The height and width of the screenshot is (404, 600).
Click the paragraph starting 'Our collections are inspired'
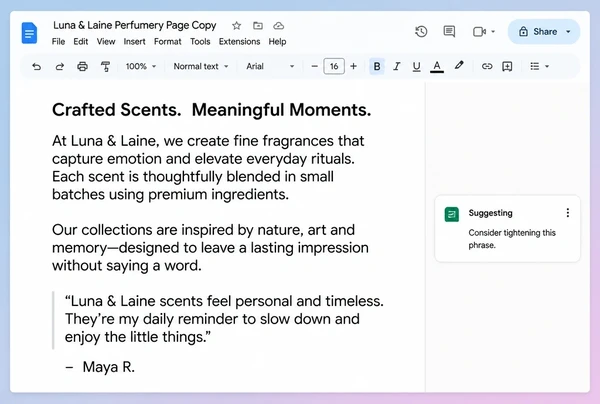[x=210, y=248]
